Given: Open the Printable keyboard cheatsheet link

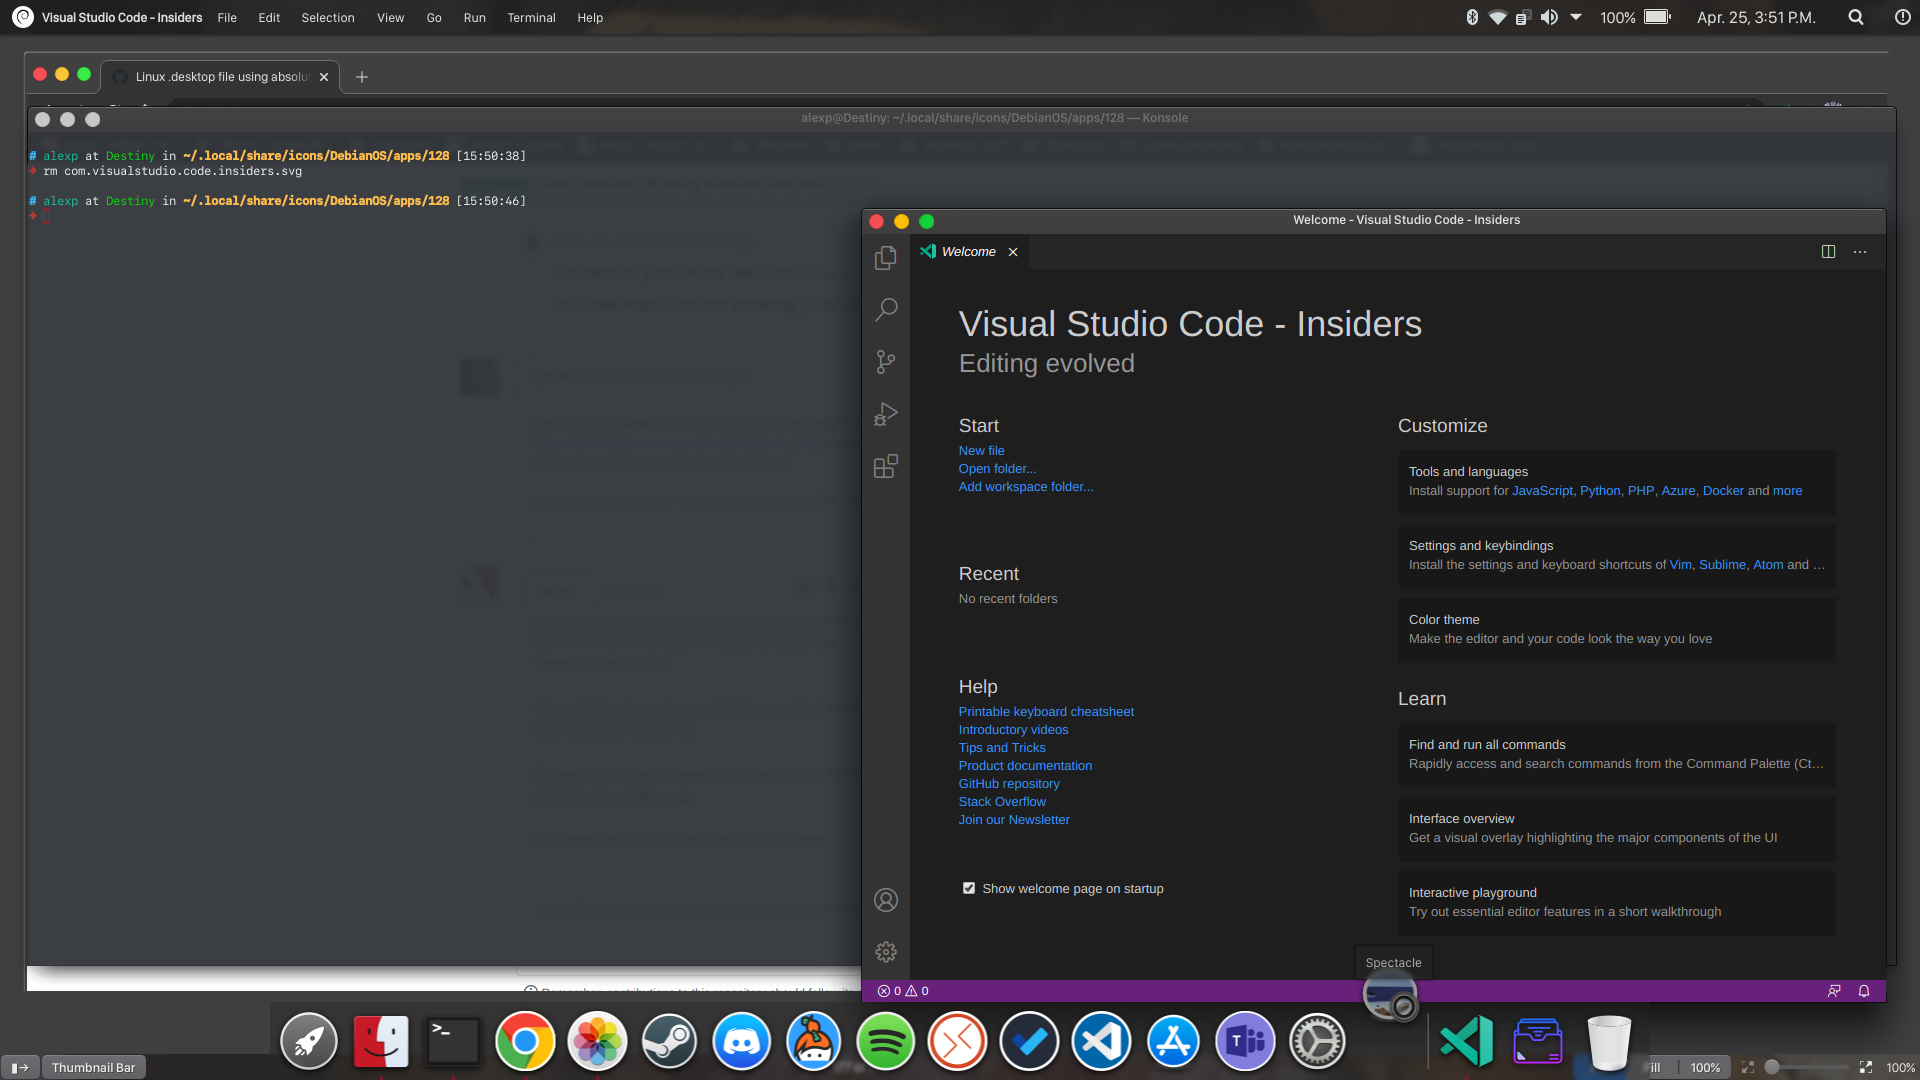Looking at the screenshot, I should (x=1046, y=712).
